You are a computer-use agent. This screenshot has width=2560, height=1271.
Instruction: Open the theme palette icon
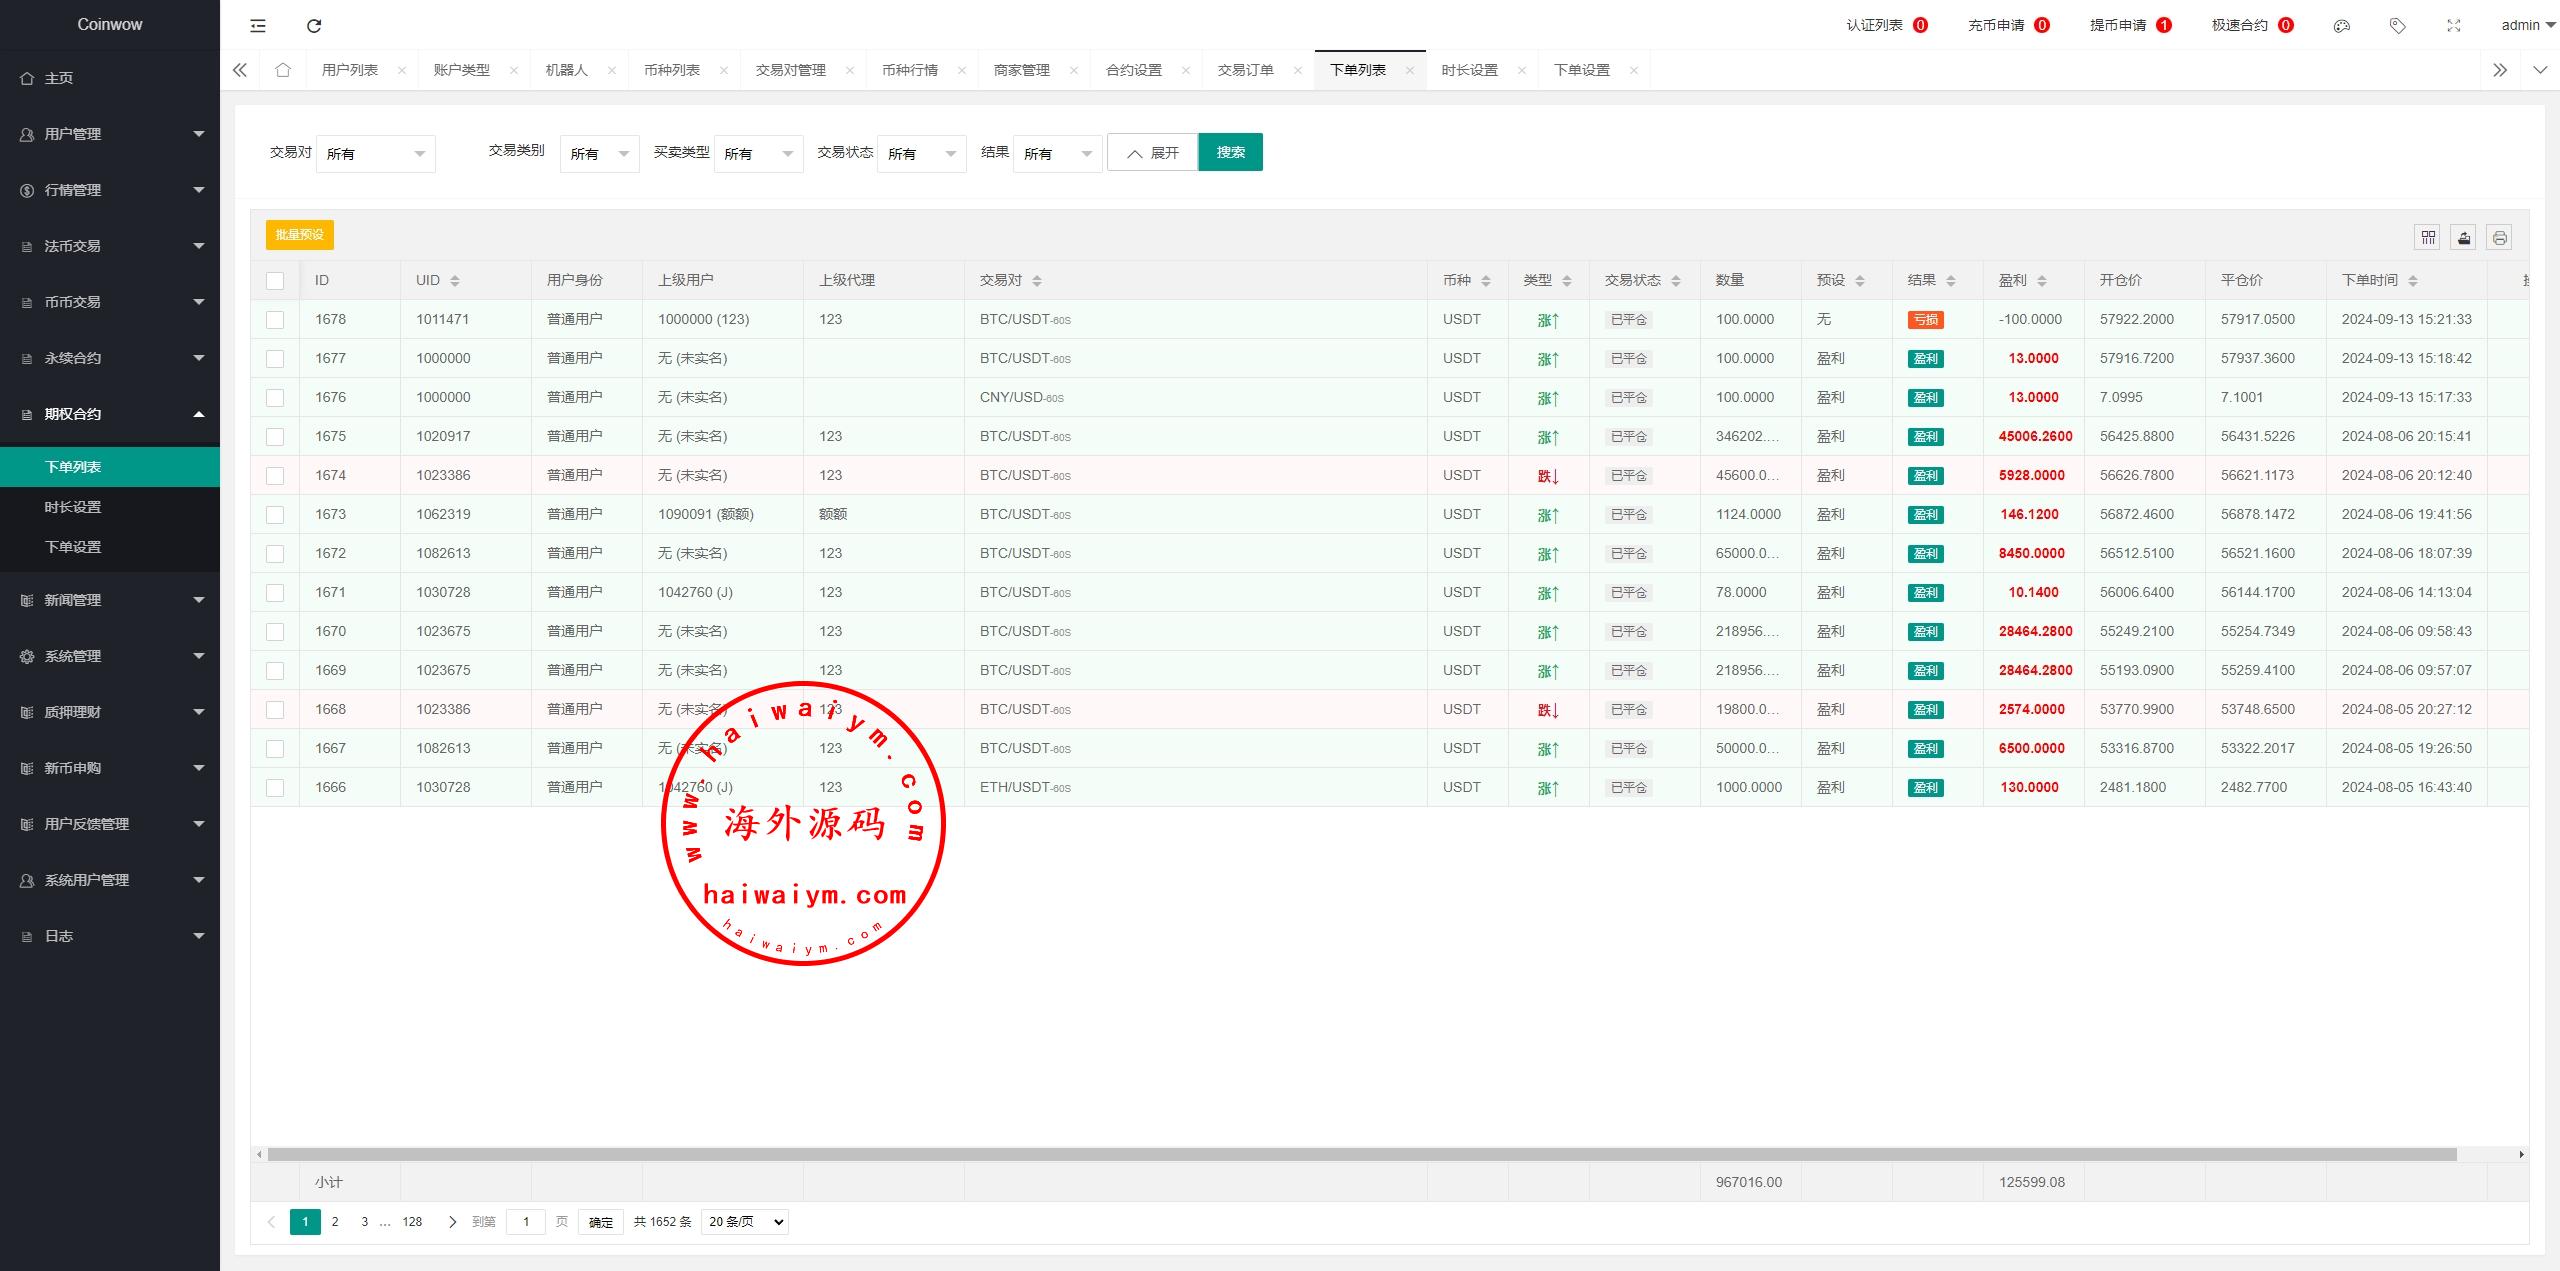[2341, 26]
